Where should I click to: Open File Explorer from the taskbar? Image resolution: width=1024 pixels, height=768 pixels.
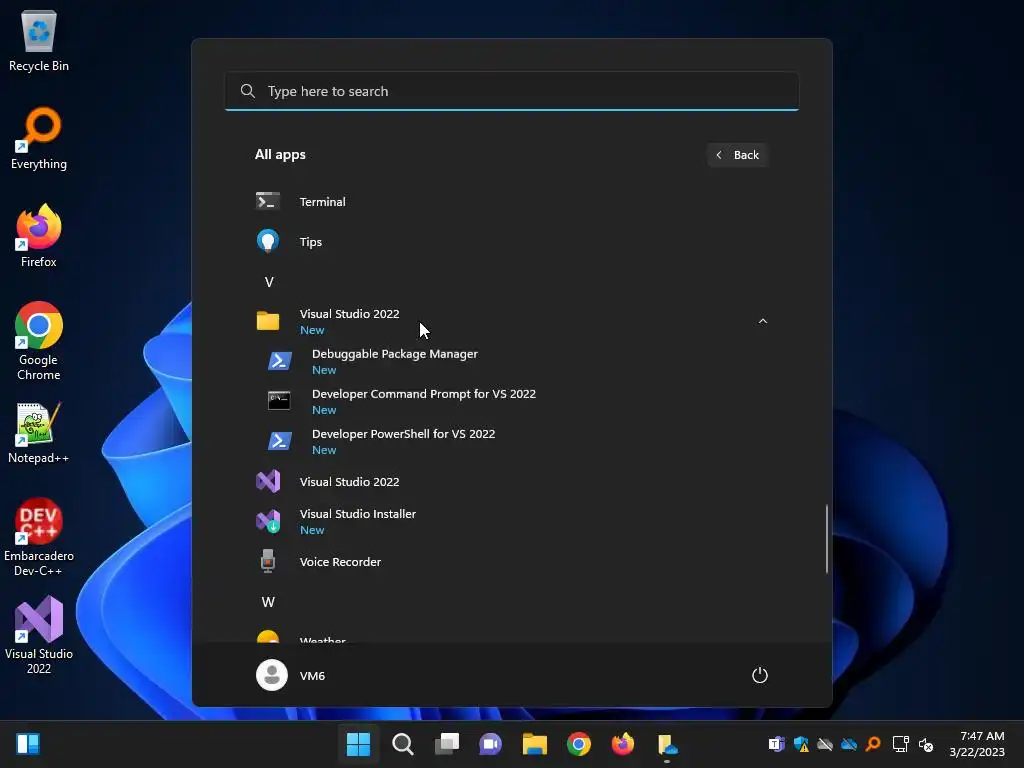(x=535, y=744)
